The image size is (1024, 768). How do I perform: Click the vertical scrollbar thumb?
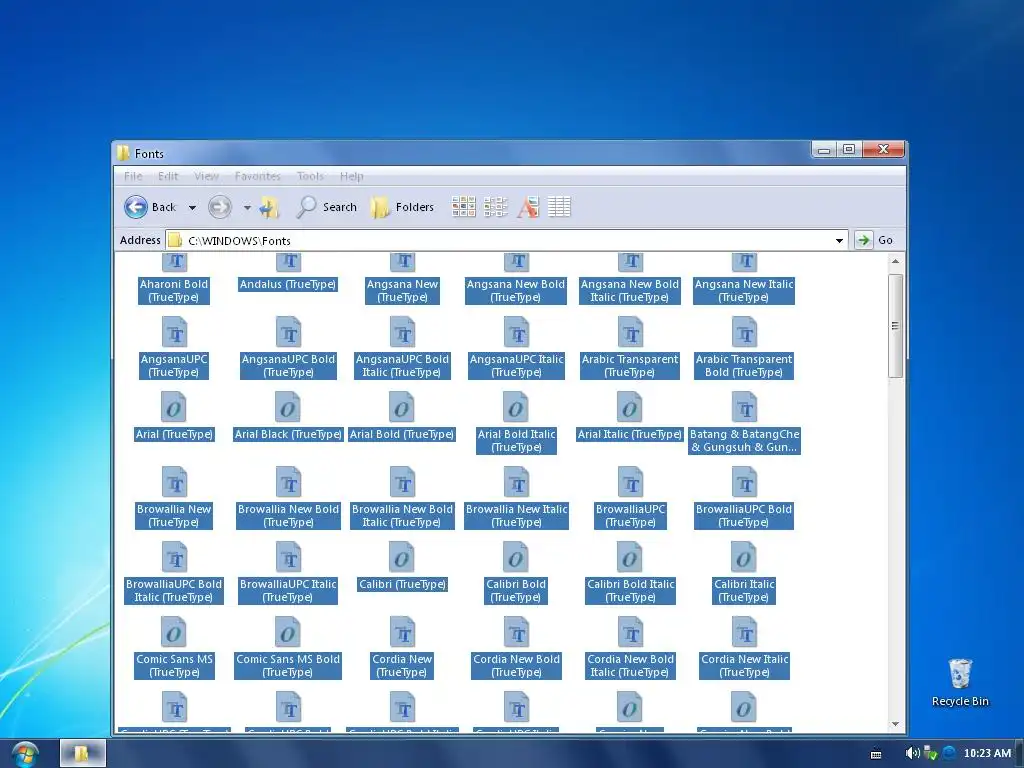(895, 325)
